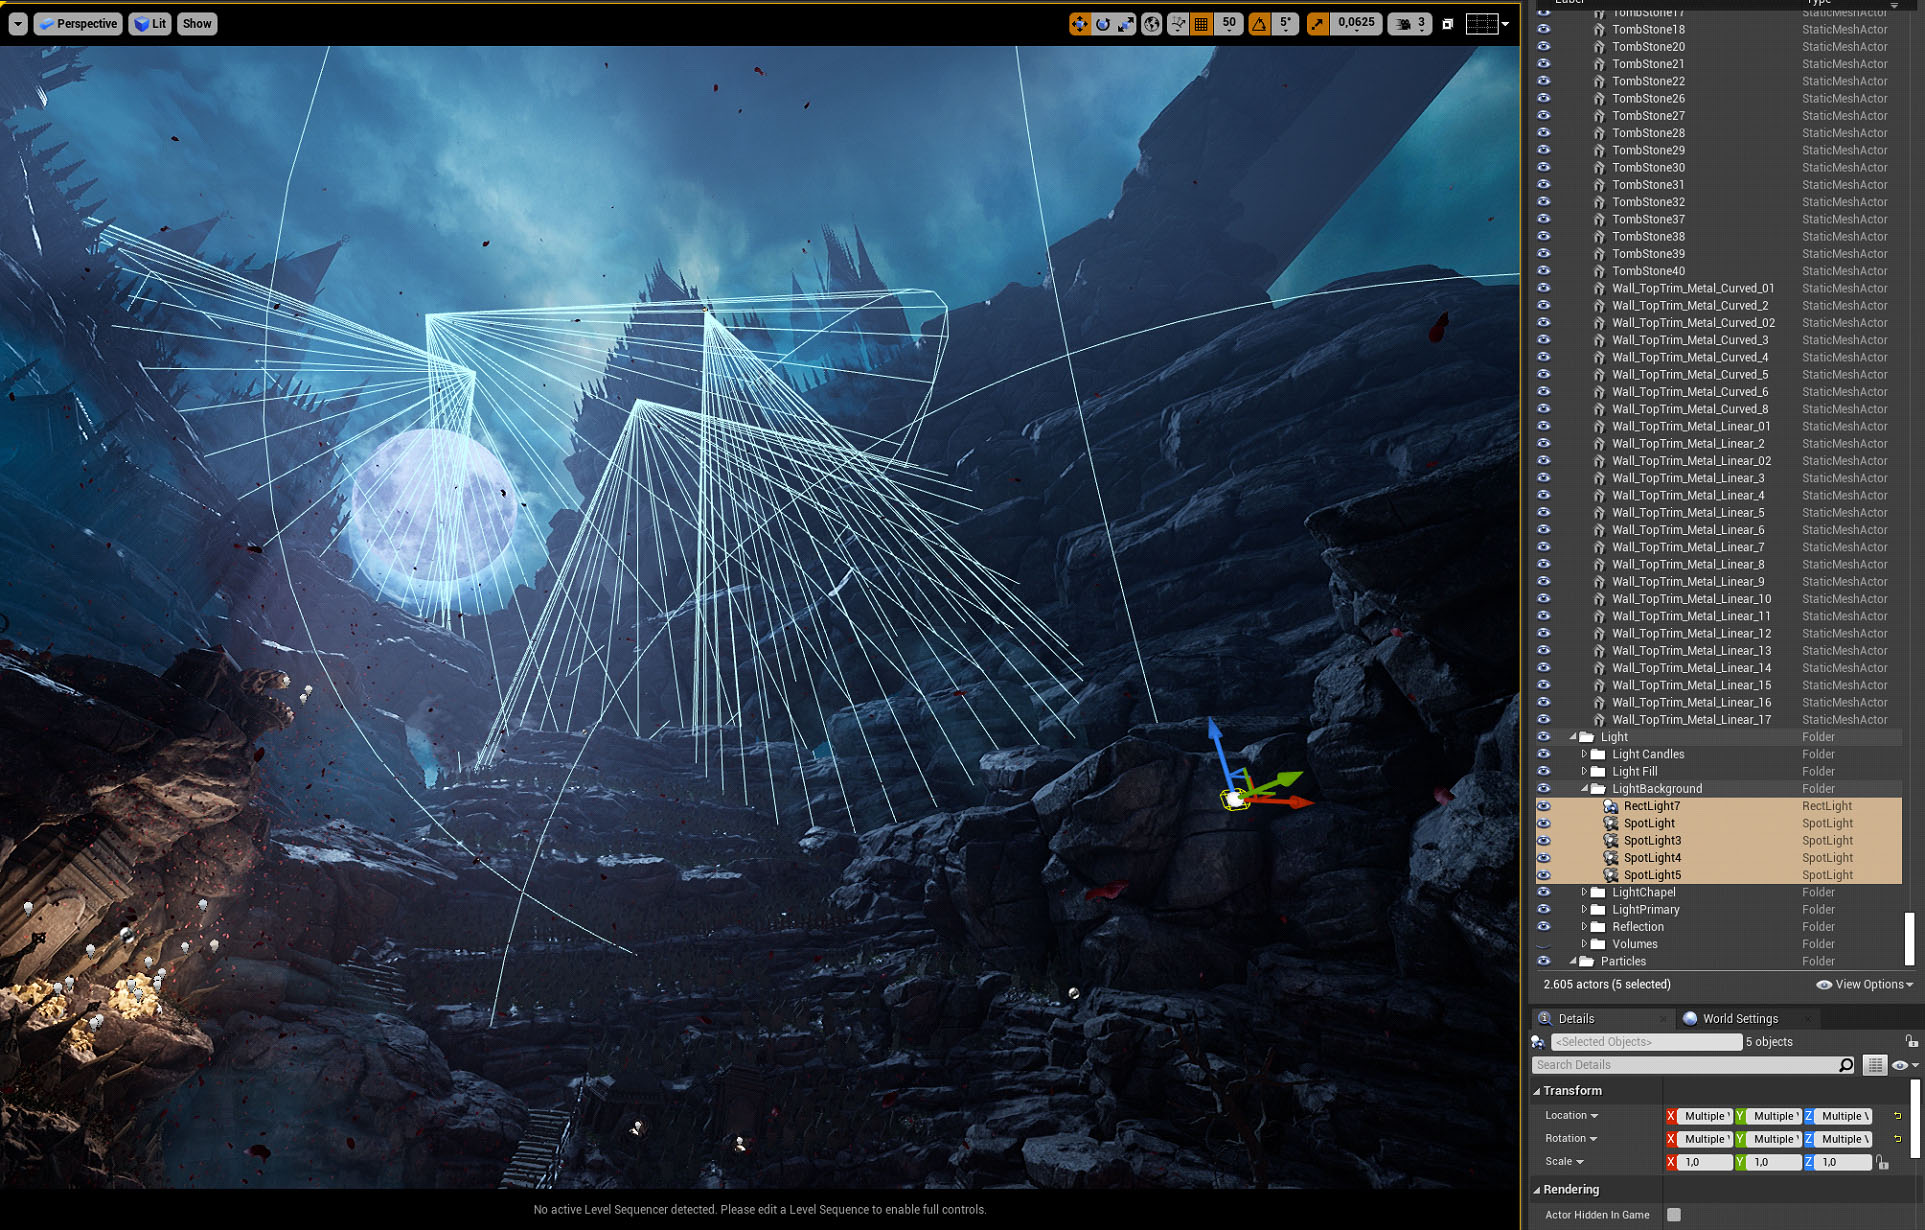Toggle grid snapping icon
The height and width of the screenshot is (1230, 1925).
(1202, 23)
